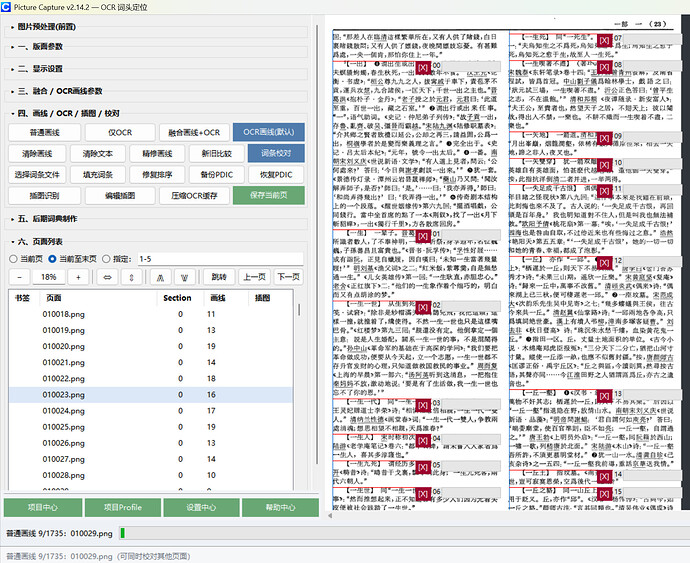Click the zoom in plus button
This screenshot has width=690, height=563.
click(78, 277)
